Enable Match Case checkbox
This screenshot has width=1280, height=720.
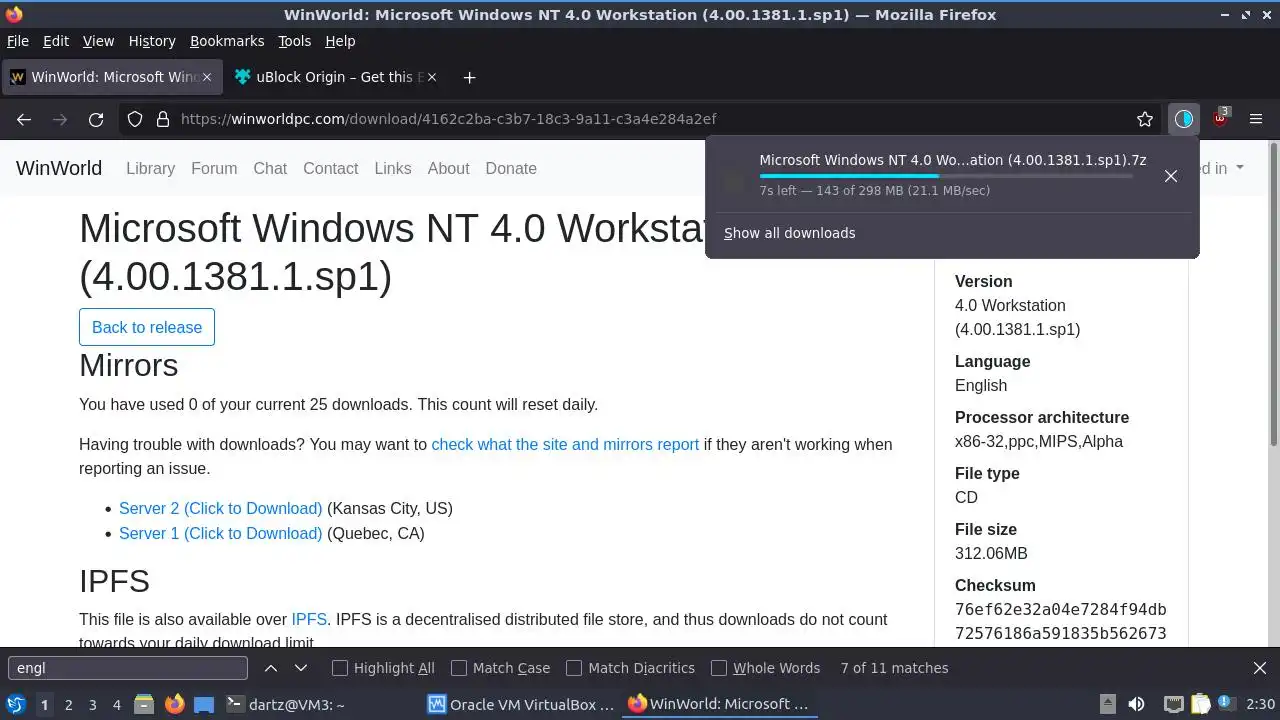pos(459,668)
